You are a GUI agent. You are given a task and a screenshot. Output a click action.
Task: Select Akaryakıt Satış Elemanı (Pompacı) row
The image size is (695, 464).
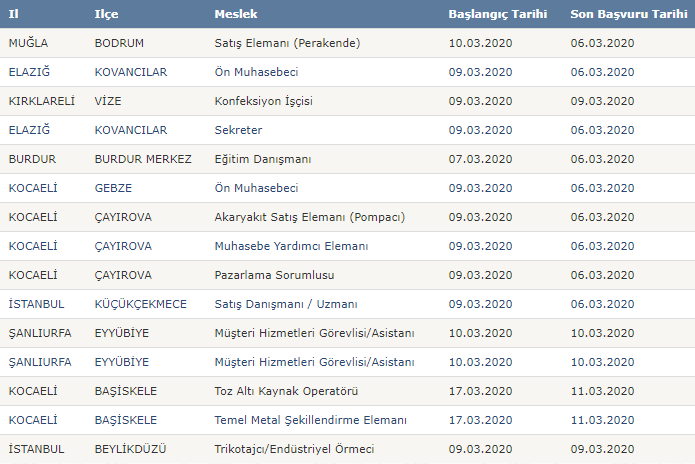[348, 217]
